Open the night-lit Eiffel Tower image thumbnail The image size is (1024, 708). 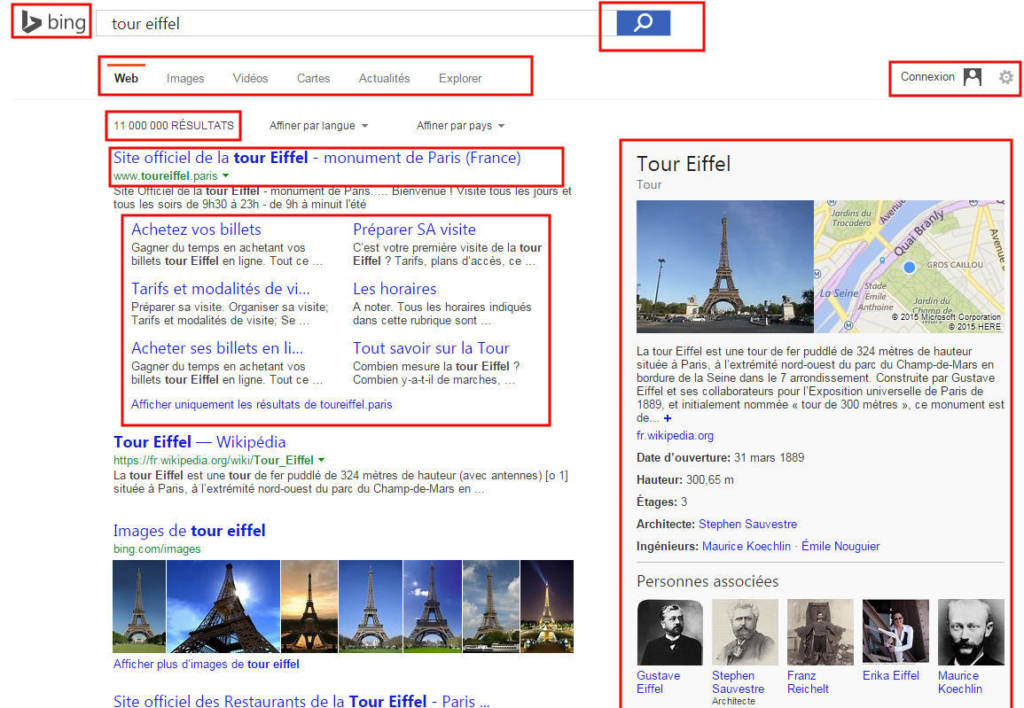click(x=547, y=606)
